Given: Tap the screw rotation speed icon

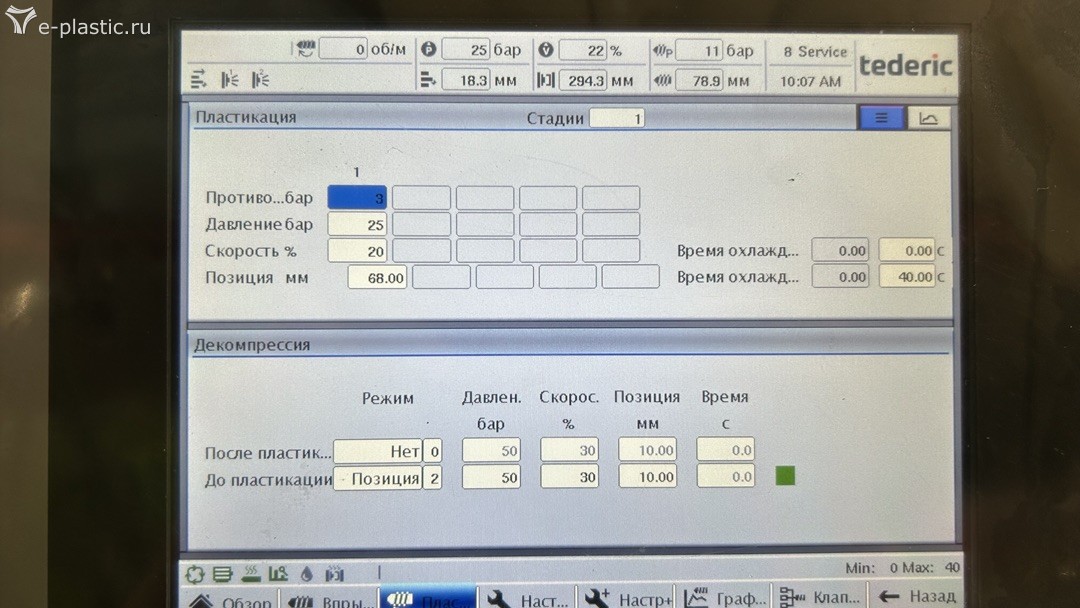Looking at the screenshot, I should pos(304,49).
